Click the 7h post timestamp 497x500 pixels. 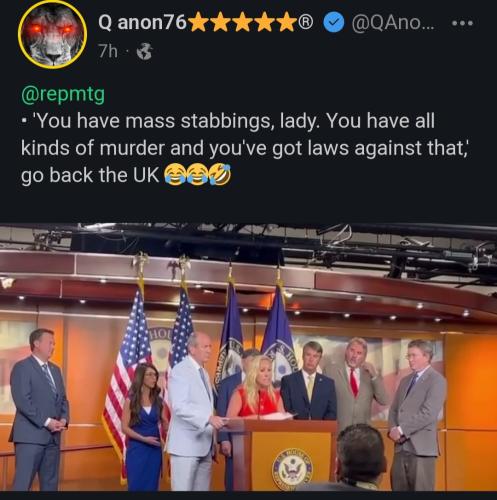pos(108,51)
